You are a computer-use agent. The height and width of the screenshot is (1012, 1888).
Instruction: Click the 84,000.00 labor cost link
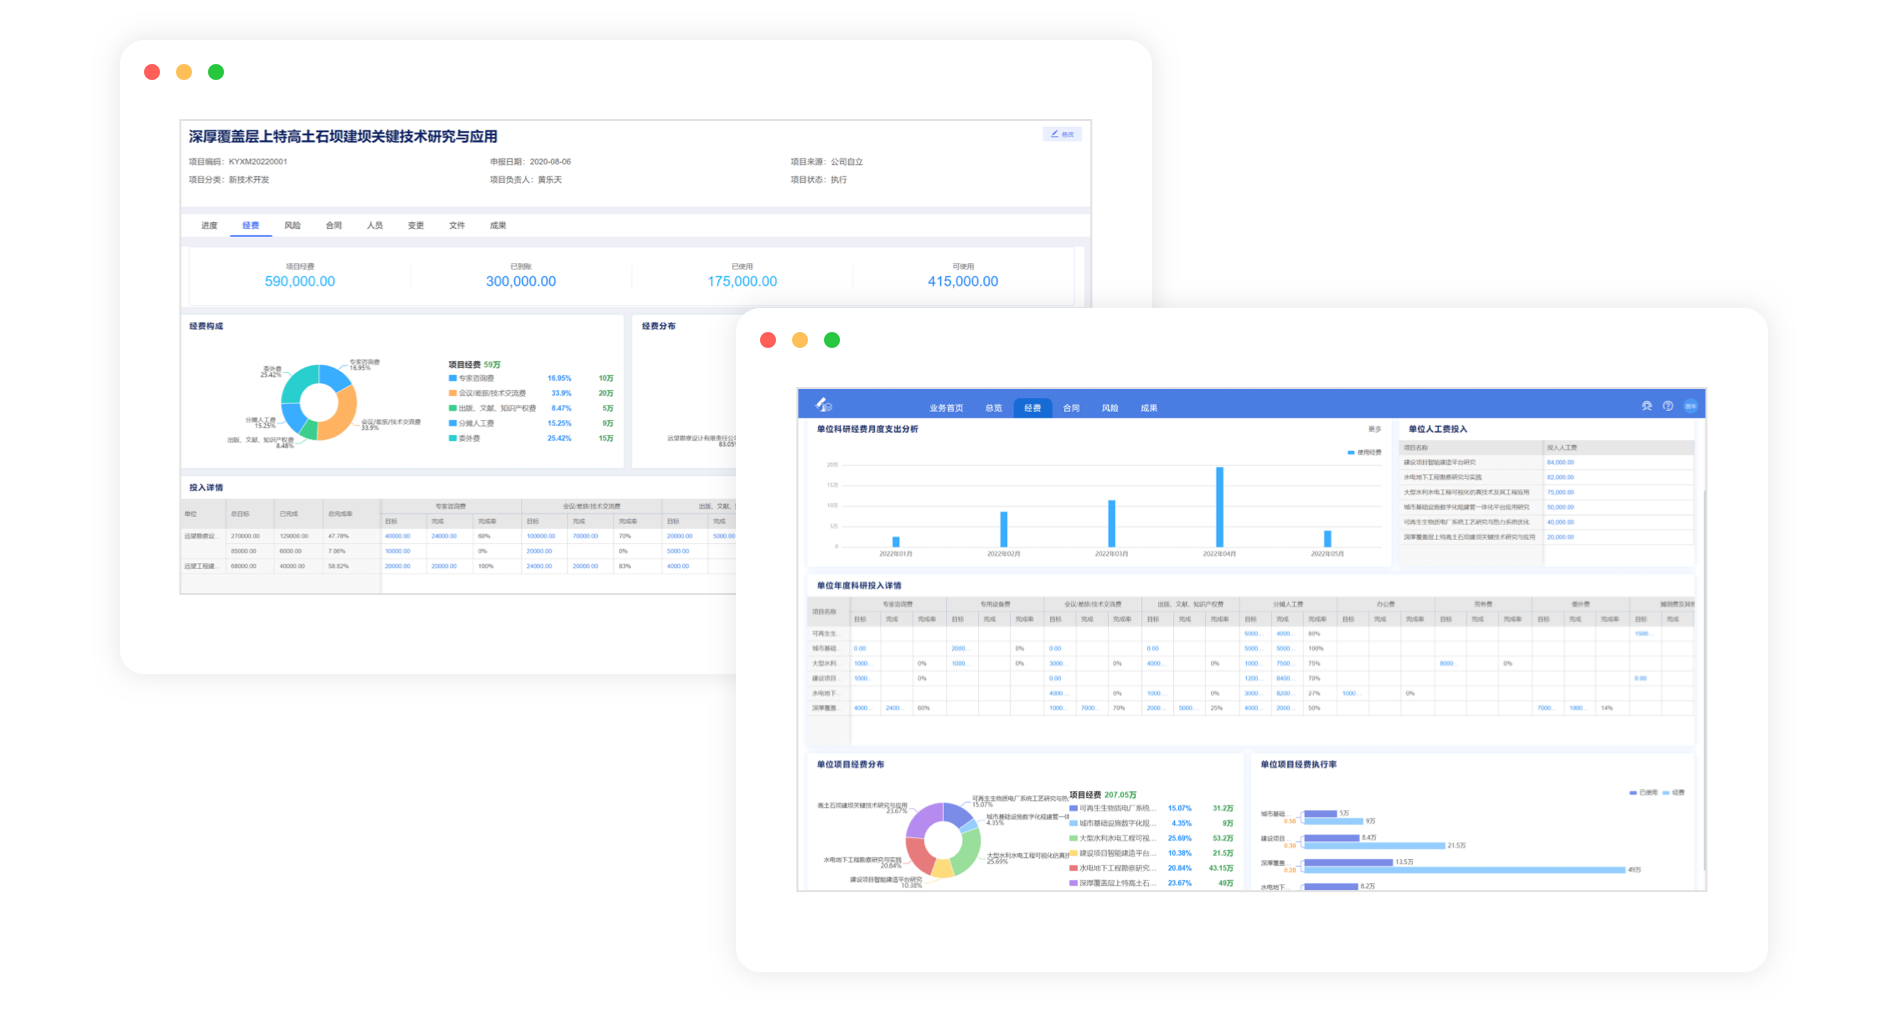tap(1560, 463)
